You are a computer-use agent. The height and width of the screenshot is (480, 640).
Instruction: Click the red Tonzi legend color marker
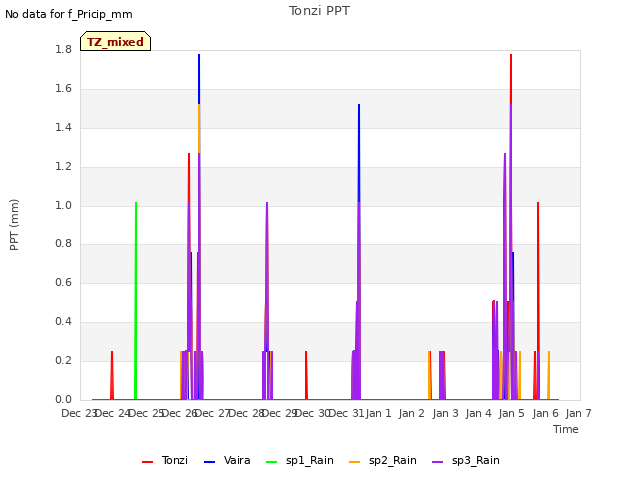[147, 462]
